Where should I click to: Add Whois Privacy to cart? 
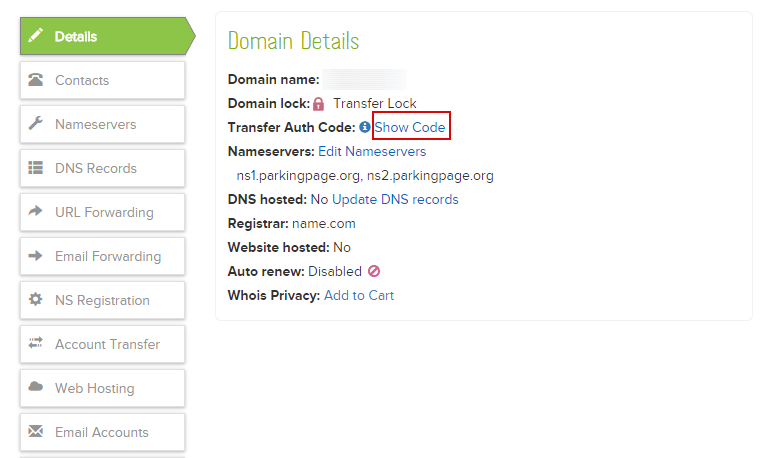(x=359, y=295)
